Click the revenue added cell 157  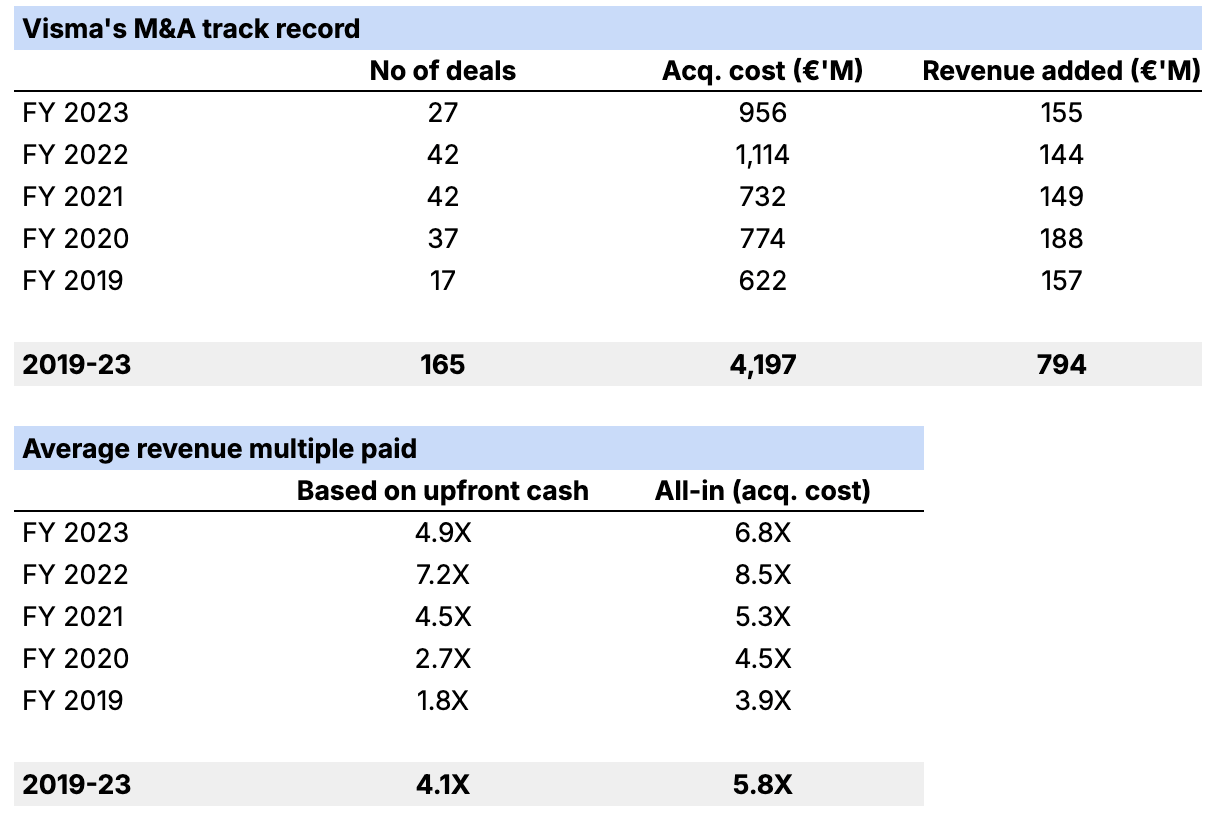coord(1061,280)
